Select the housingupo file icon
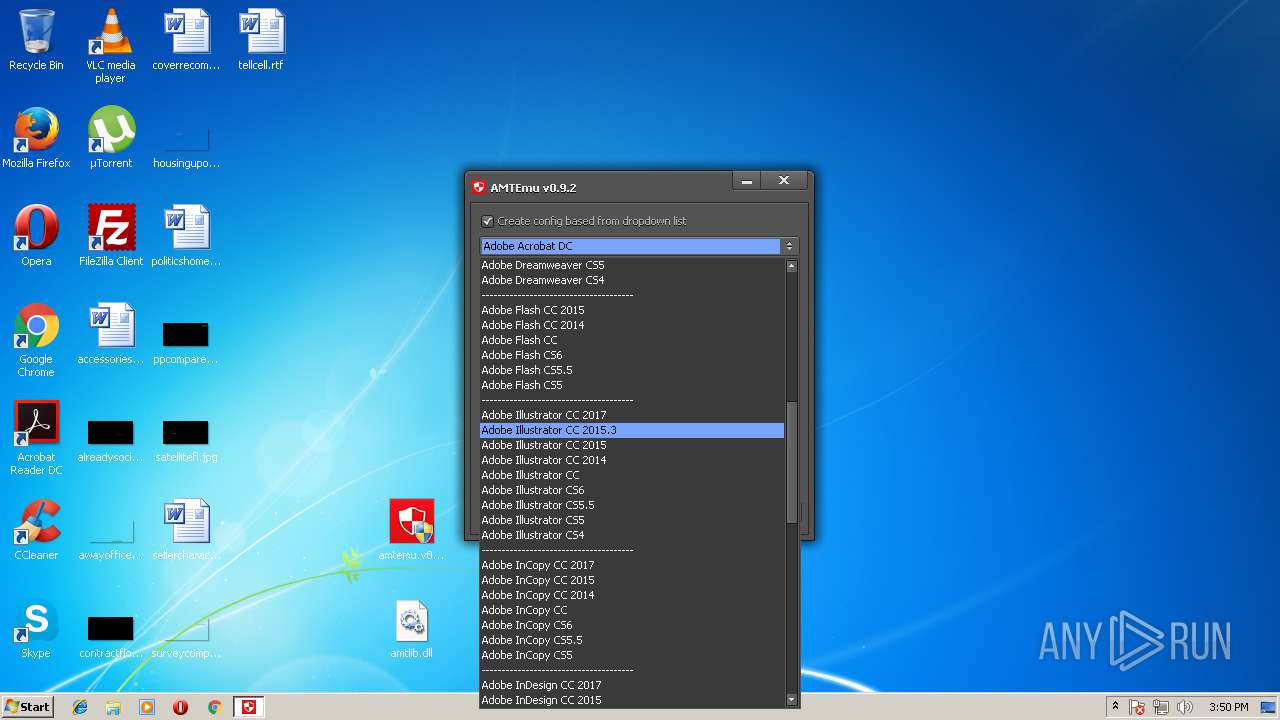 tap(186, 145)
